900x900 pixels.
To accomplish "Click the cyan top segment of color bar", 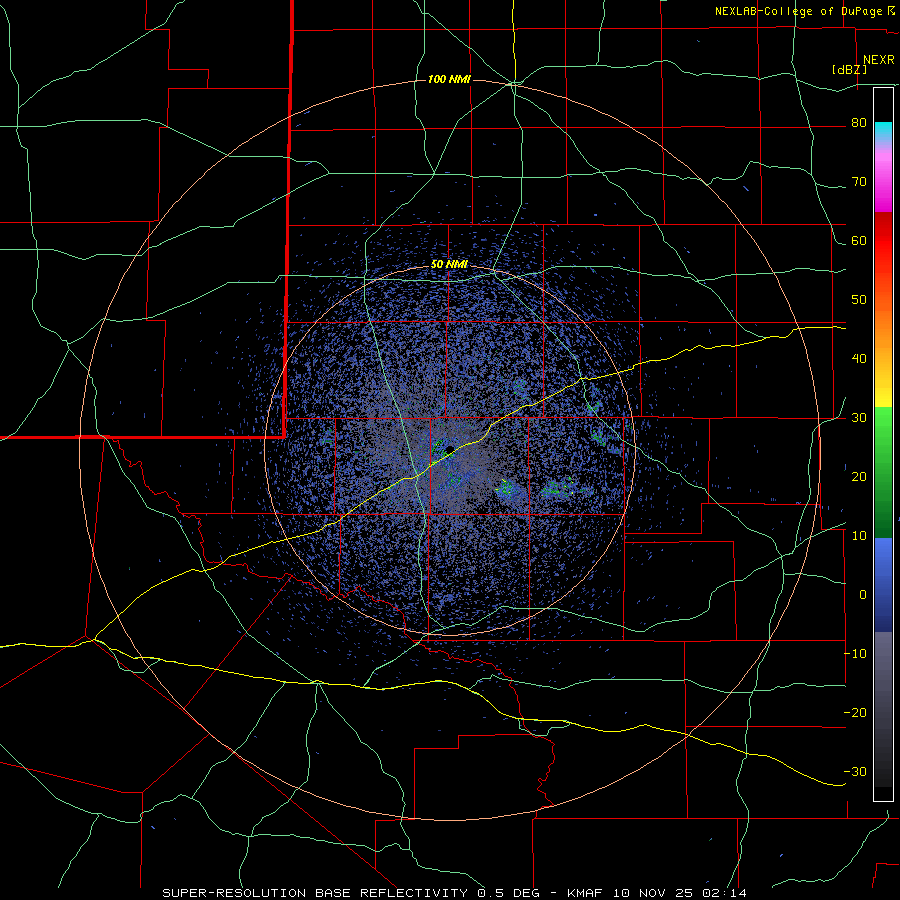I will (884, 132).
